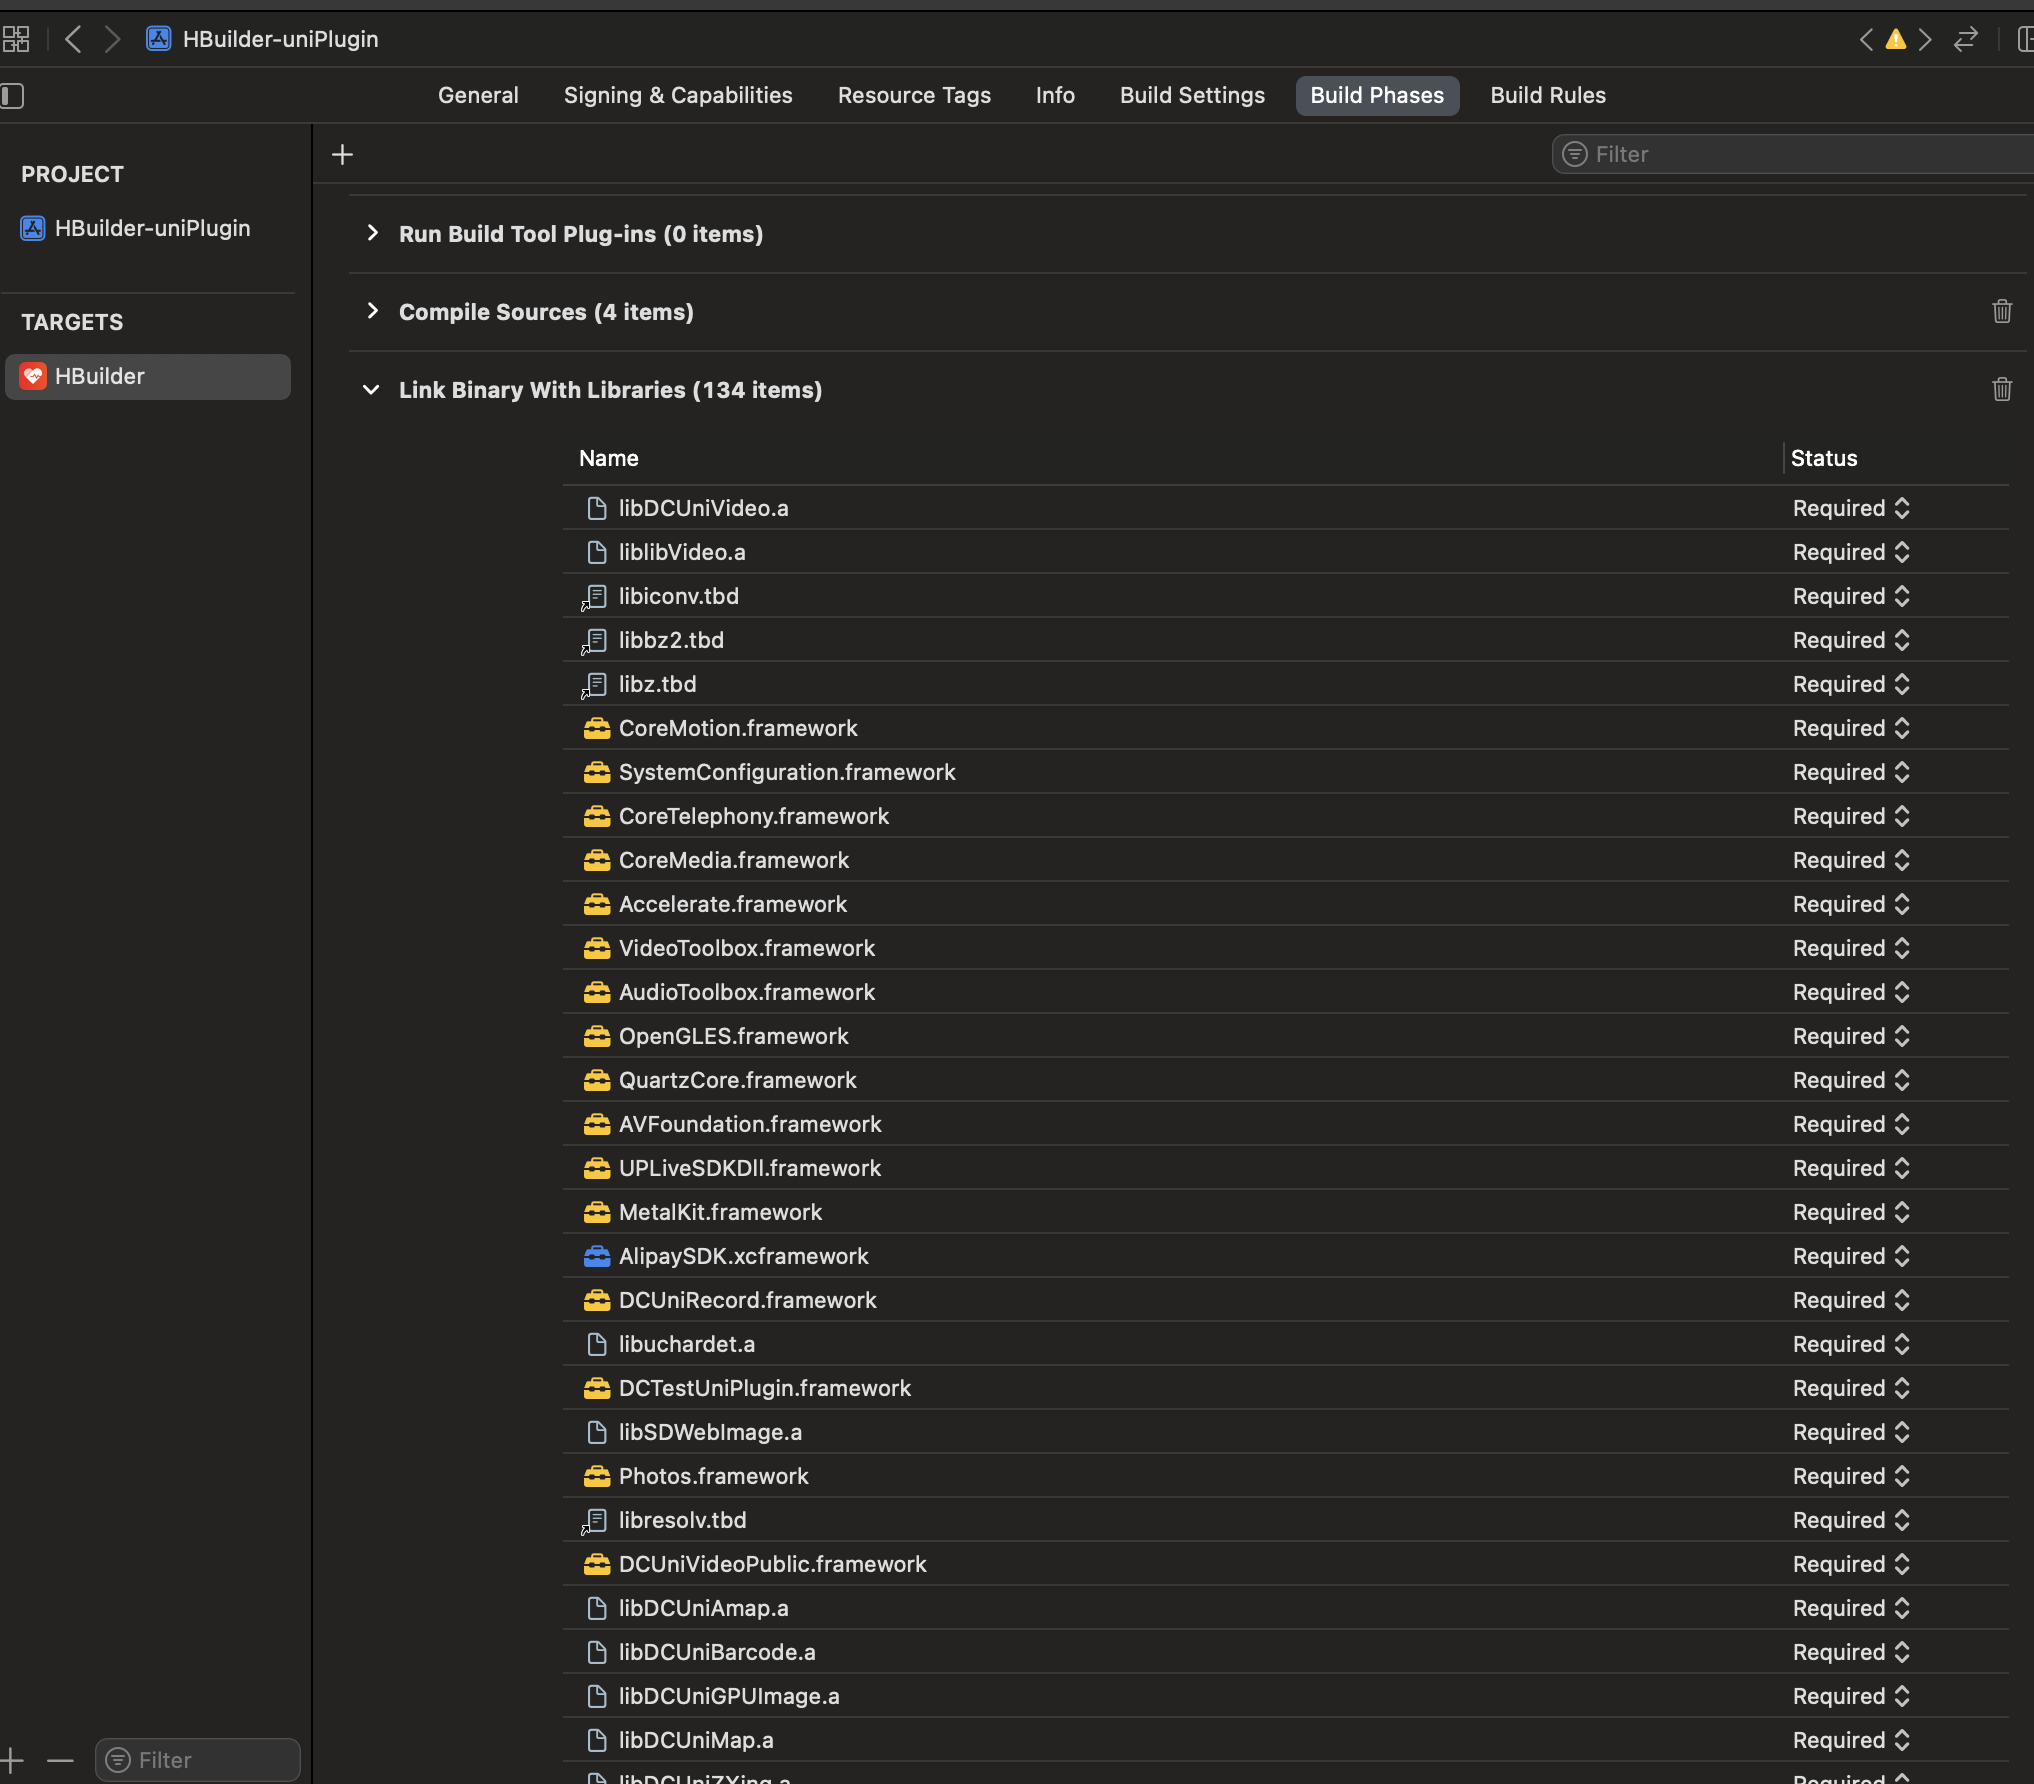Screen dimensions: 2034x1784
Task: Select HBuilder target in sidebar
Action: coord(148,376)
